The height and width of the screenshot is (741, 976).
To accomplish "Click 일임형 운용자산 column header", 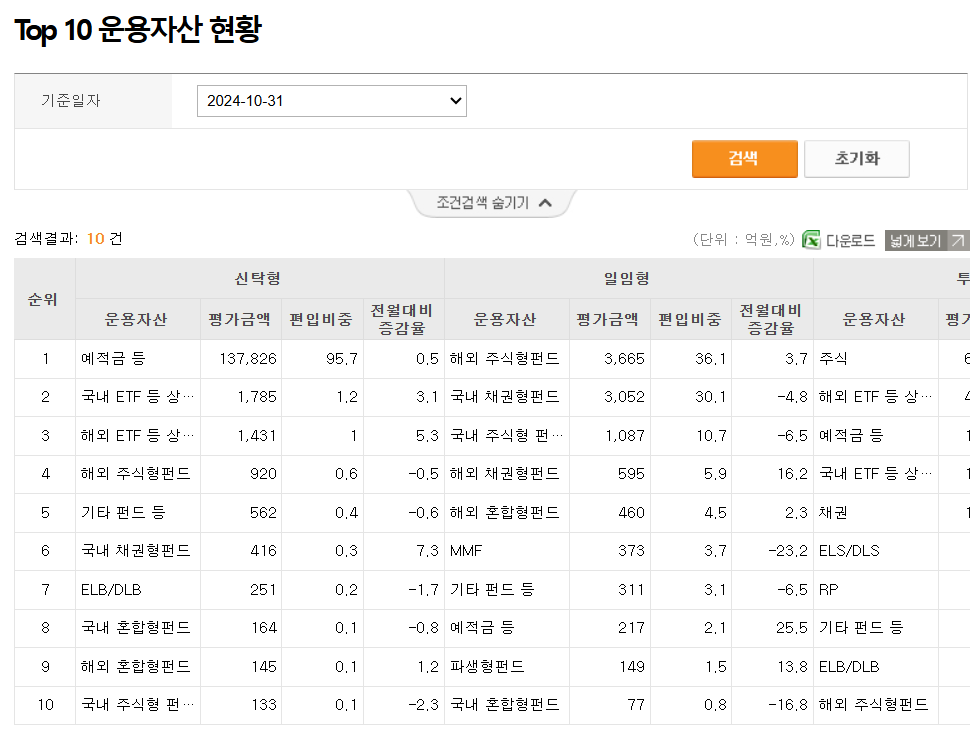I will [505, 319].
